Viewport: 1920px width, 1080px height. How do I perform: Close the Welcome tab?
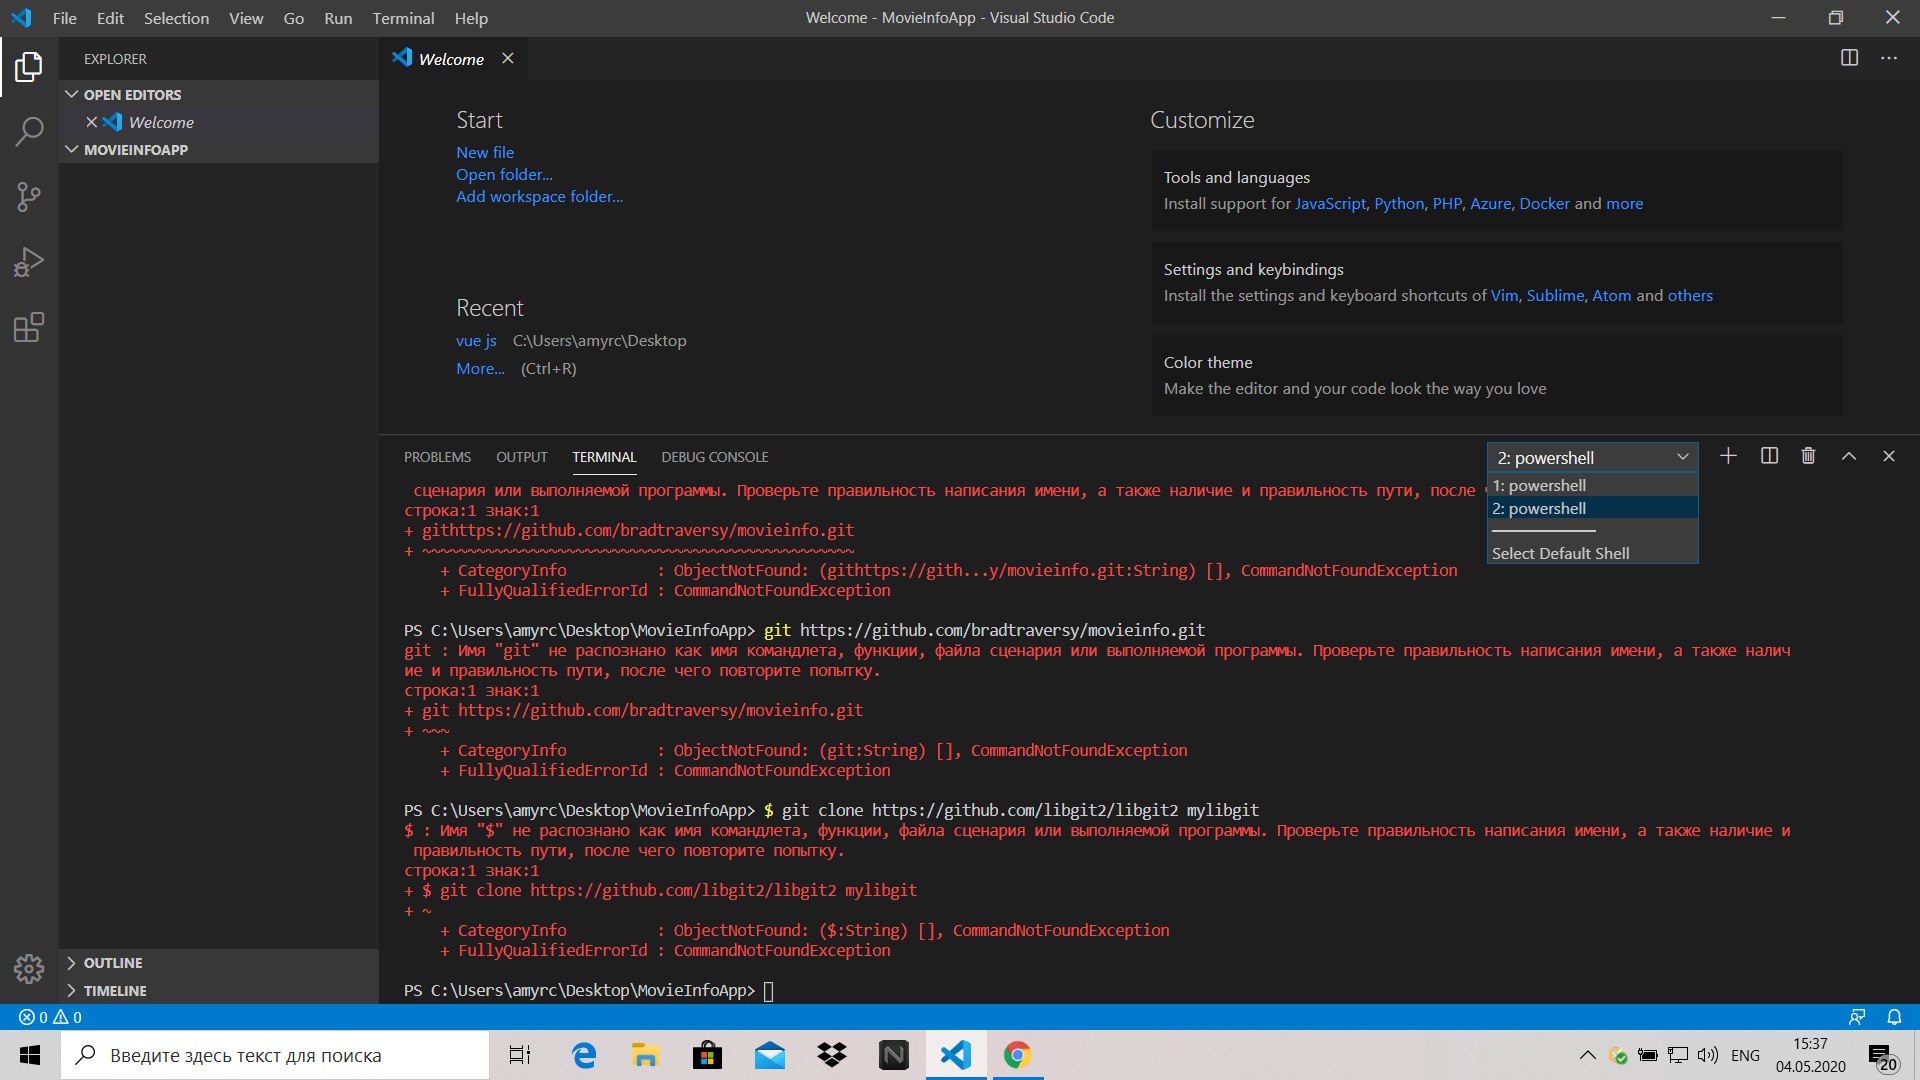(x=508, y=58)
